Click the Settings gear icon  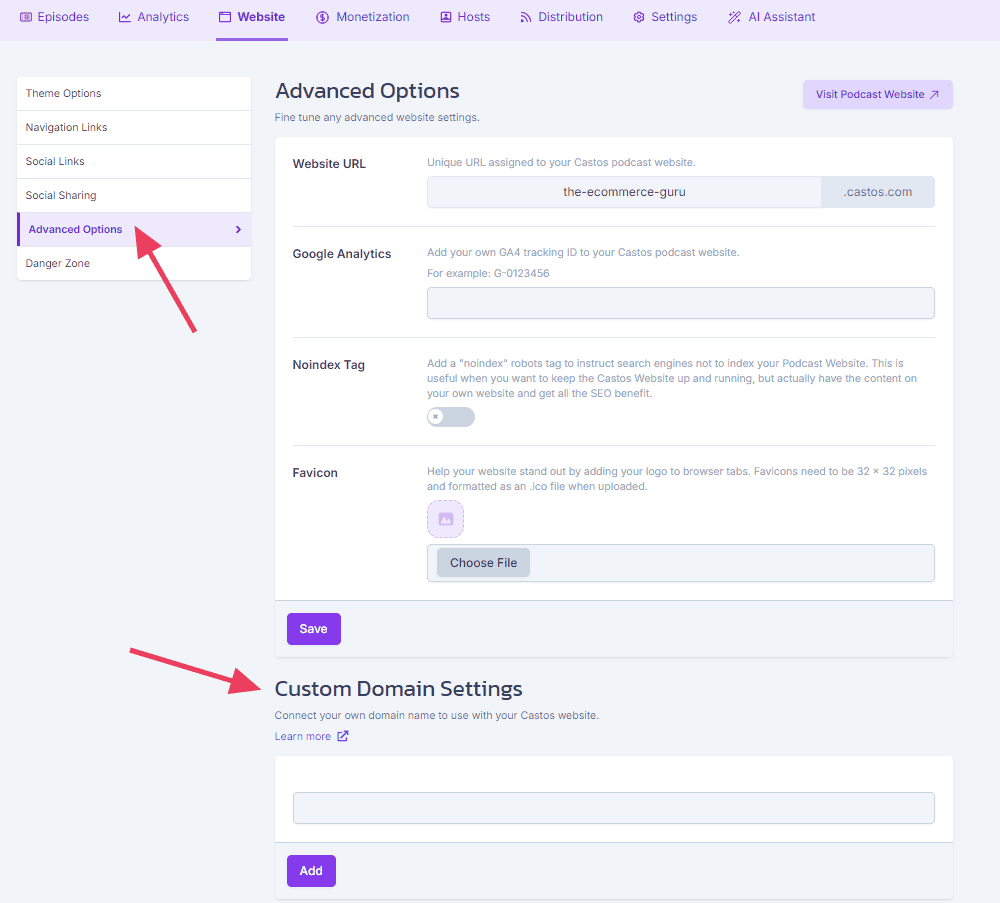point(638,17)
